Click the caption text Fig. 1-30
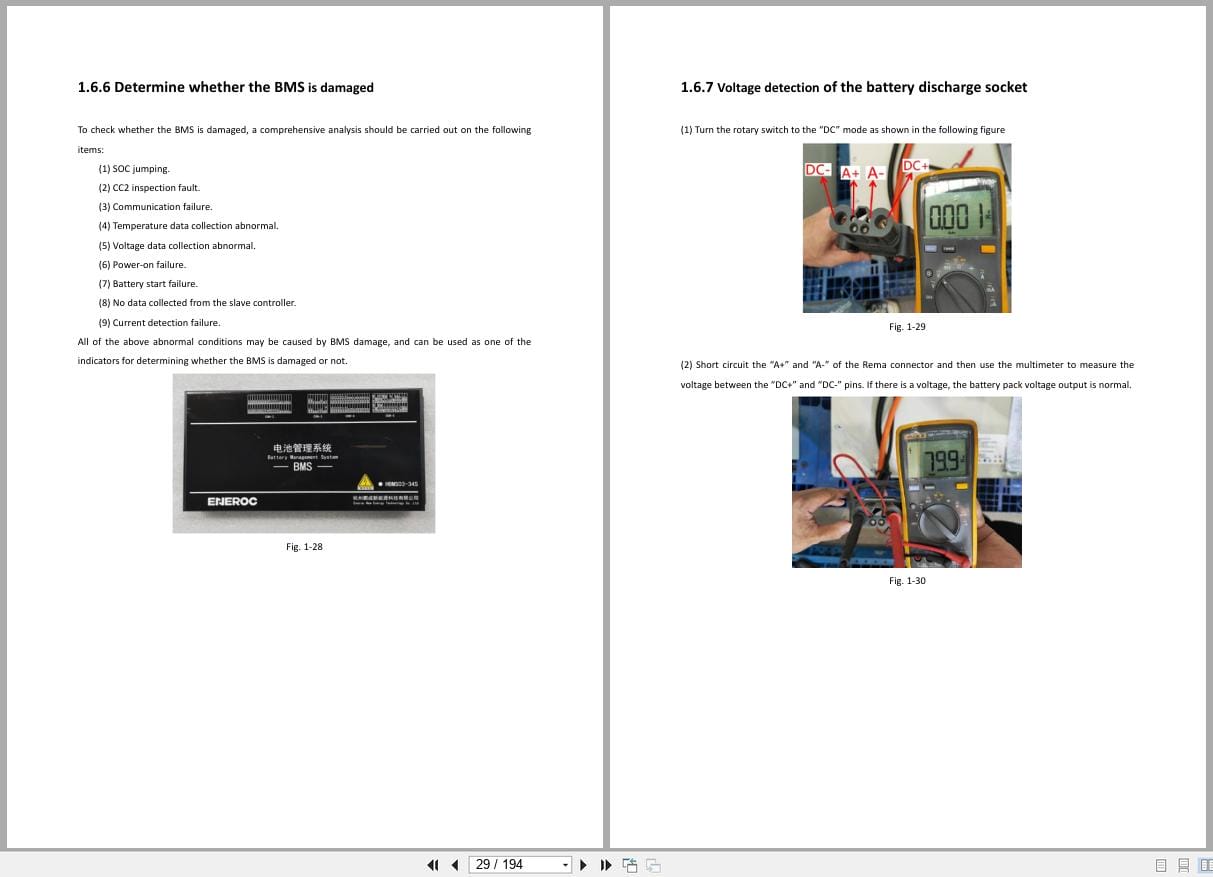Image resolution: width=1213 pixels, height=877 pixels. (906, 580)
